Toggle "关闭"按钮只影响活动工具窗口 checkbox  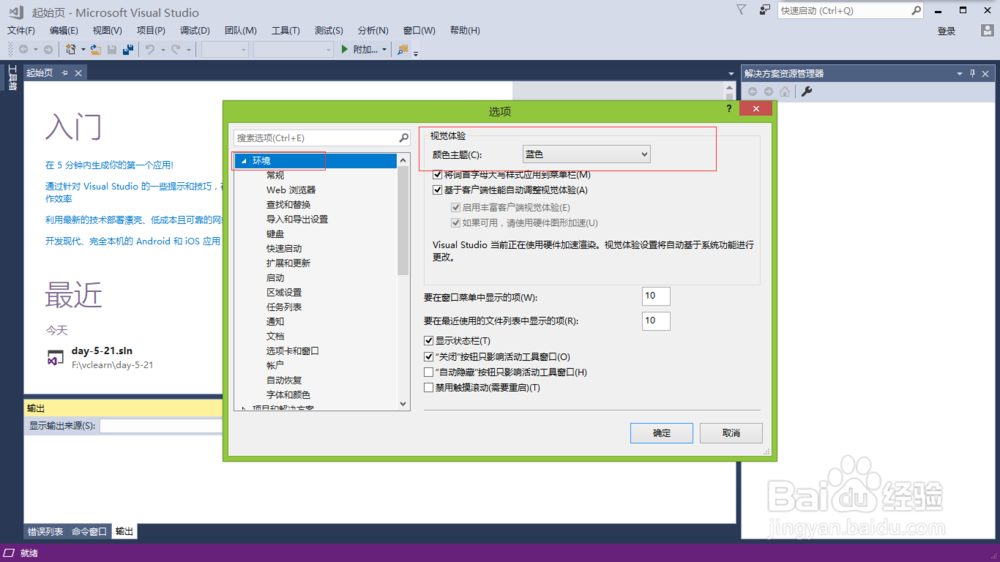click(x=429, y=357)
